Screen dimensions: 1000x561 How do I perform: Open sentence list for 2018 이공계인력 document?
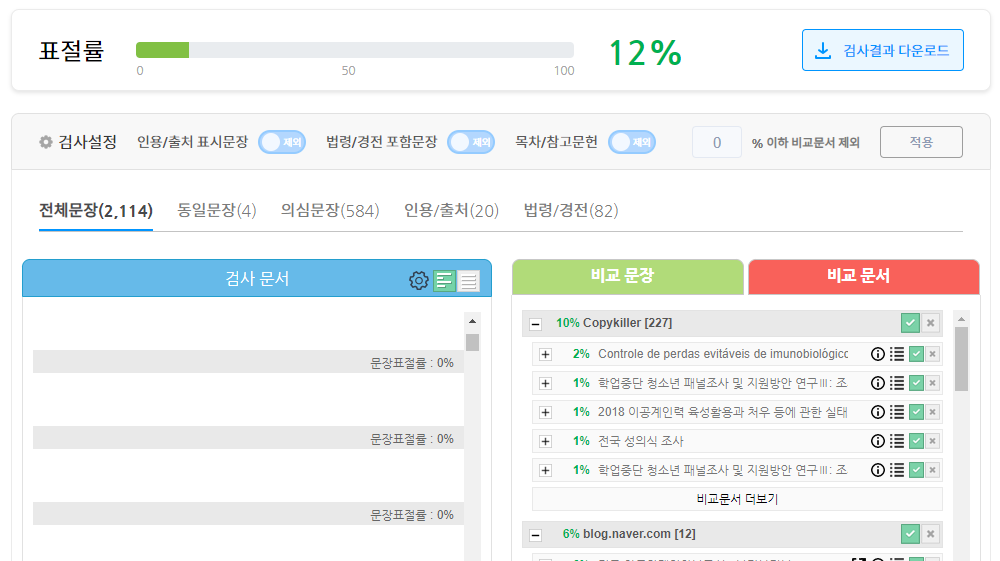coord(897,412)
